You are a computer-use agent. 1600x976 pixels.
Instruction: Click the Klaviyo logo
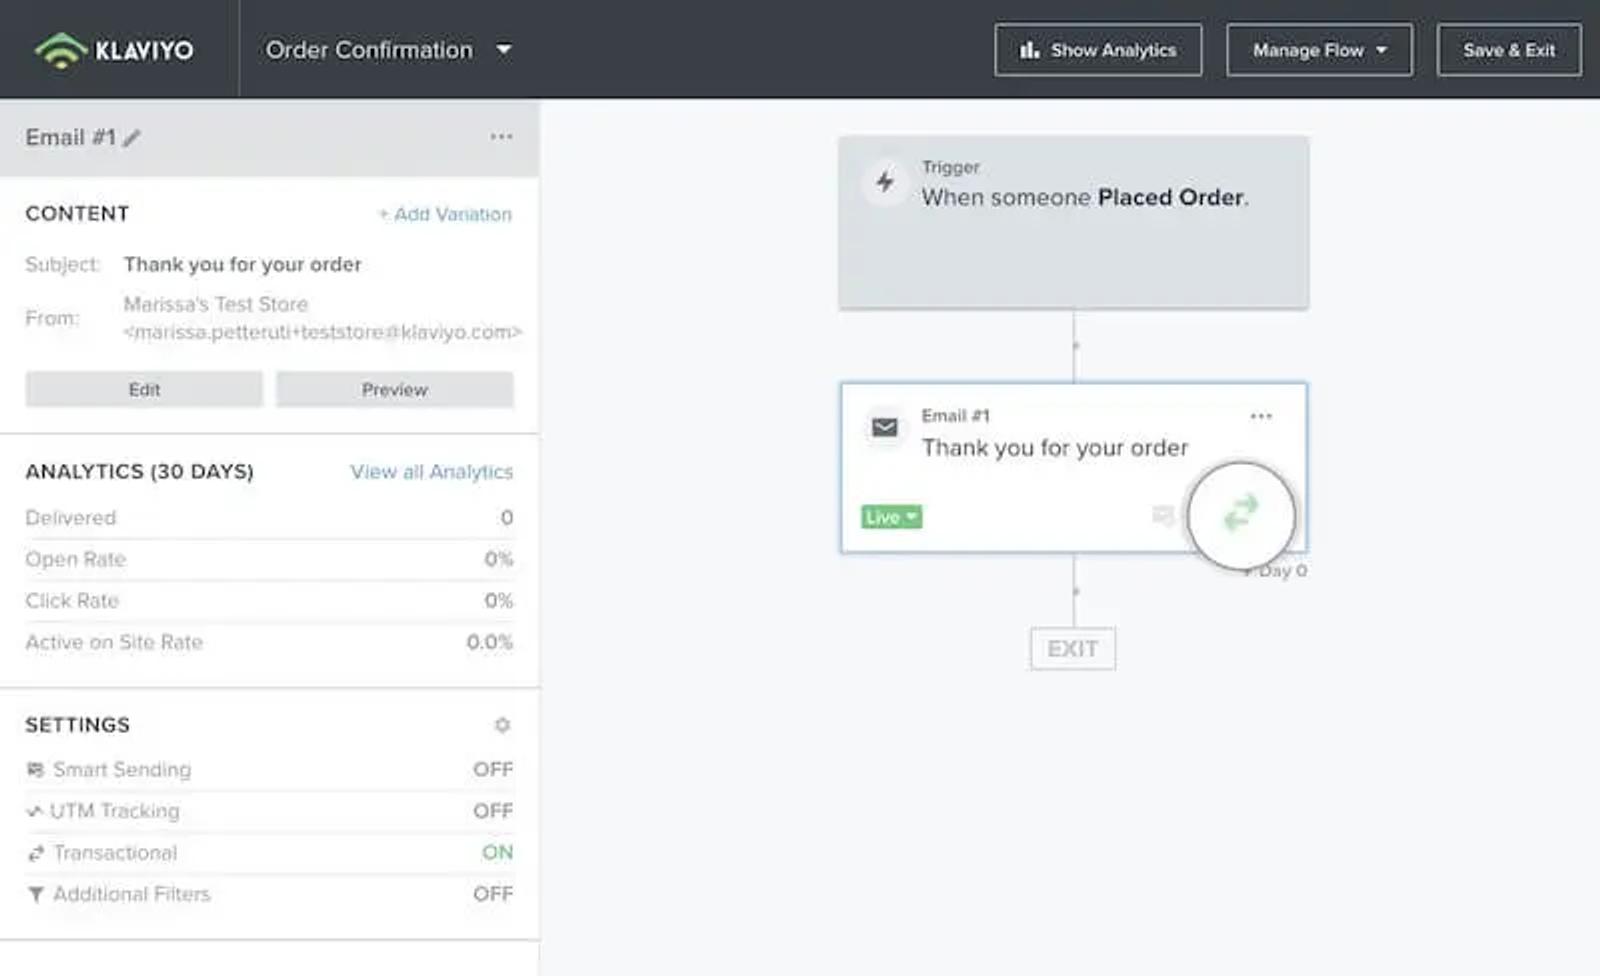113,49
